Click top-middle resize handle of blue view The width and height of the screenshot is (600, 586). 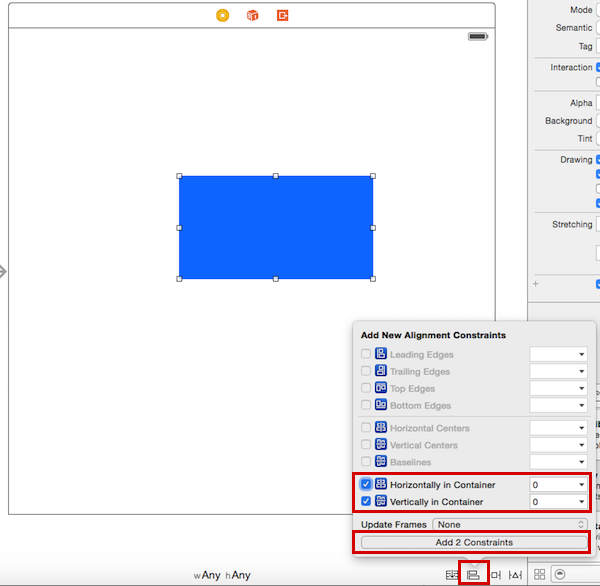[276, 176]
